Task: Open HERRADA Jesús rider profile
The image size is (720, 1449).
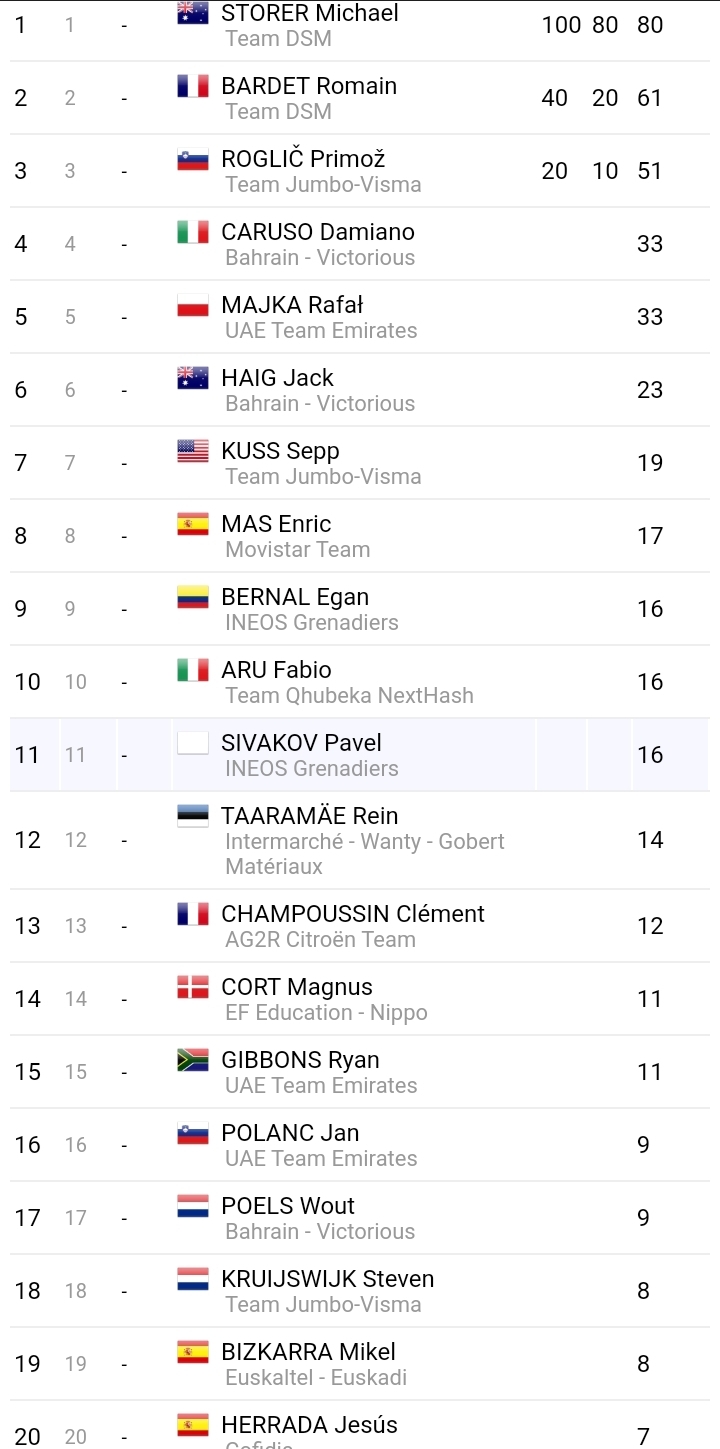Action: pos(310,1425)
